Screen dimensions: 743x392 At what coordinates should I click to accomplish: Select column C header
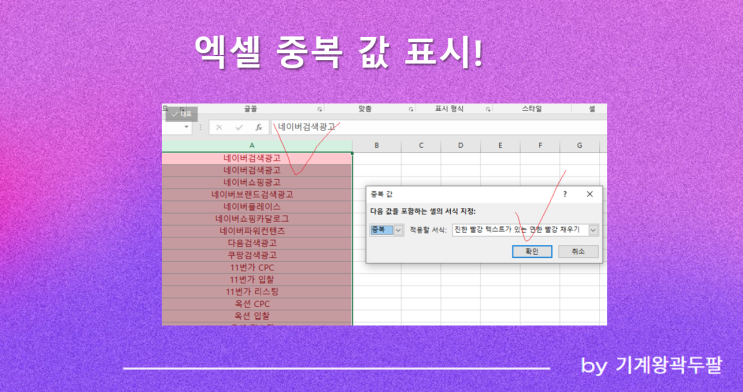tap(421, 146)
